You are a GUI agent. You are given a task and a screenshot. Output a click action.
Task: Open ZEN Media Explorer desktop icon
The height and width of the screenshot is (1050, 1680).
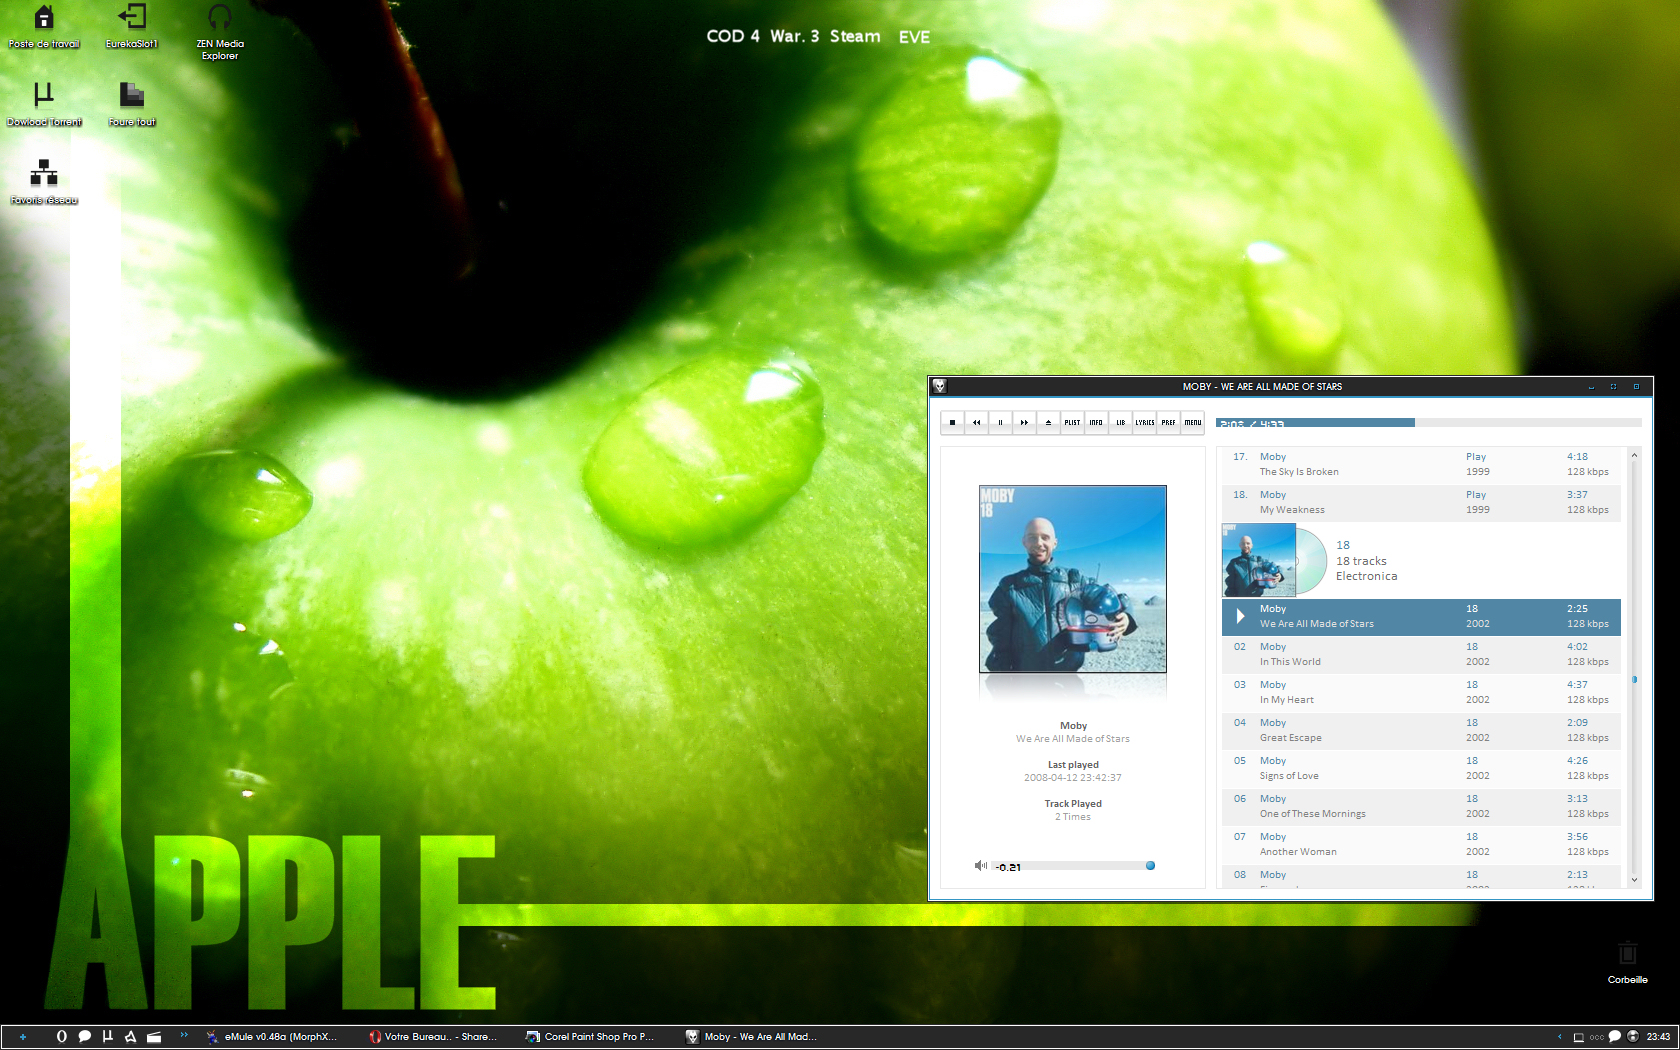coord(220,32)
